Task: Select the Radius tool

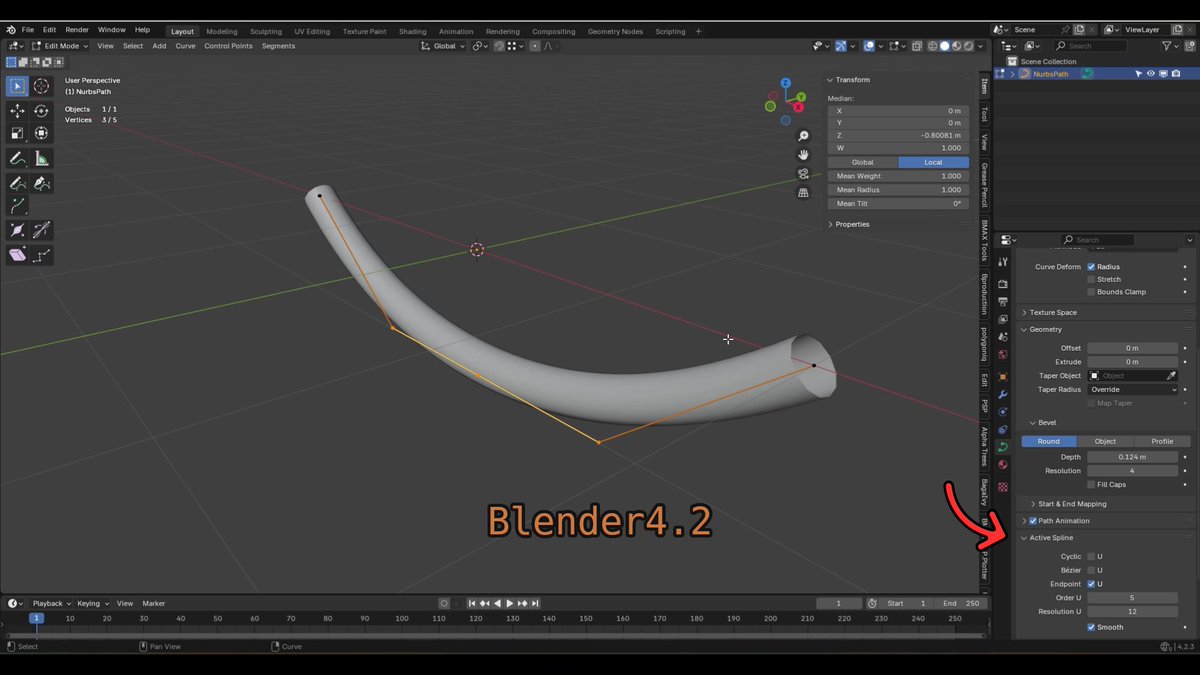Action: point(17,230)
